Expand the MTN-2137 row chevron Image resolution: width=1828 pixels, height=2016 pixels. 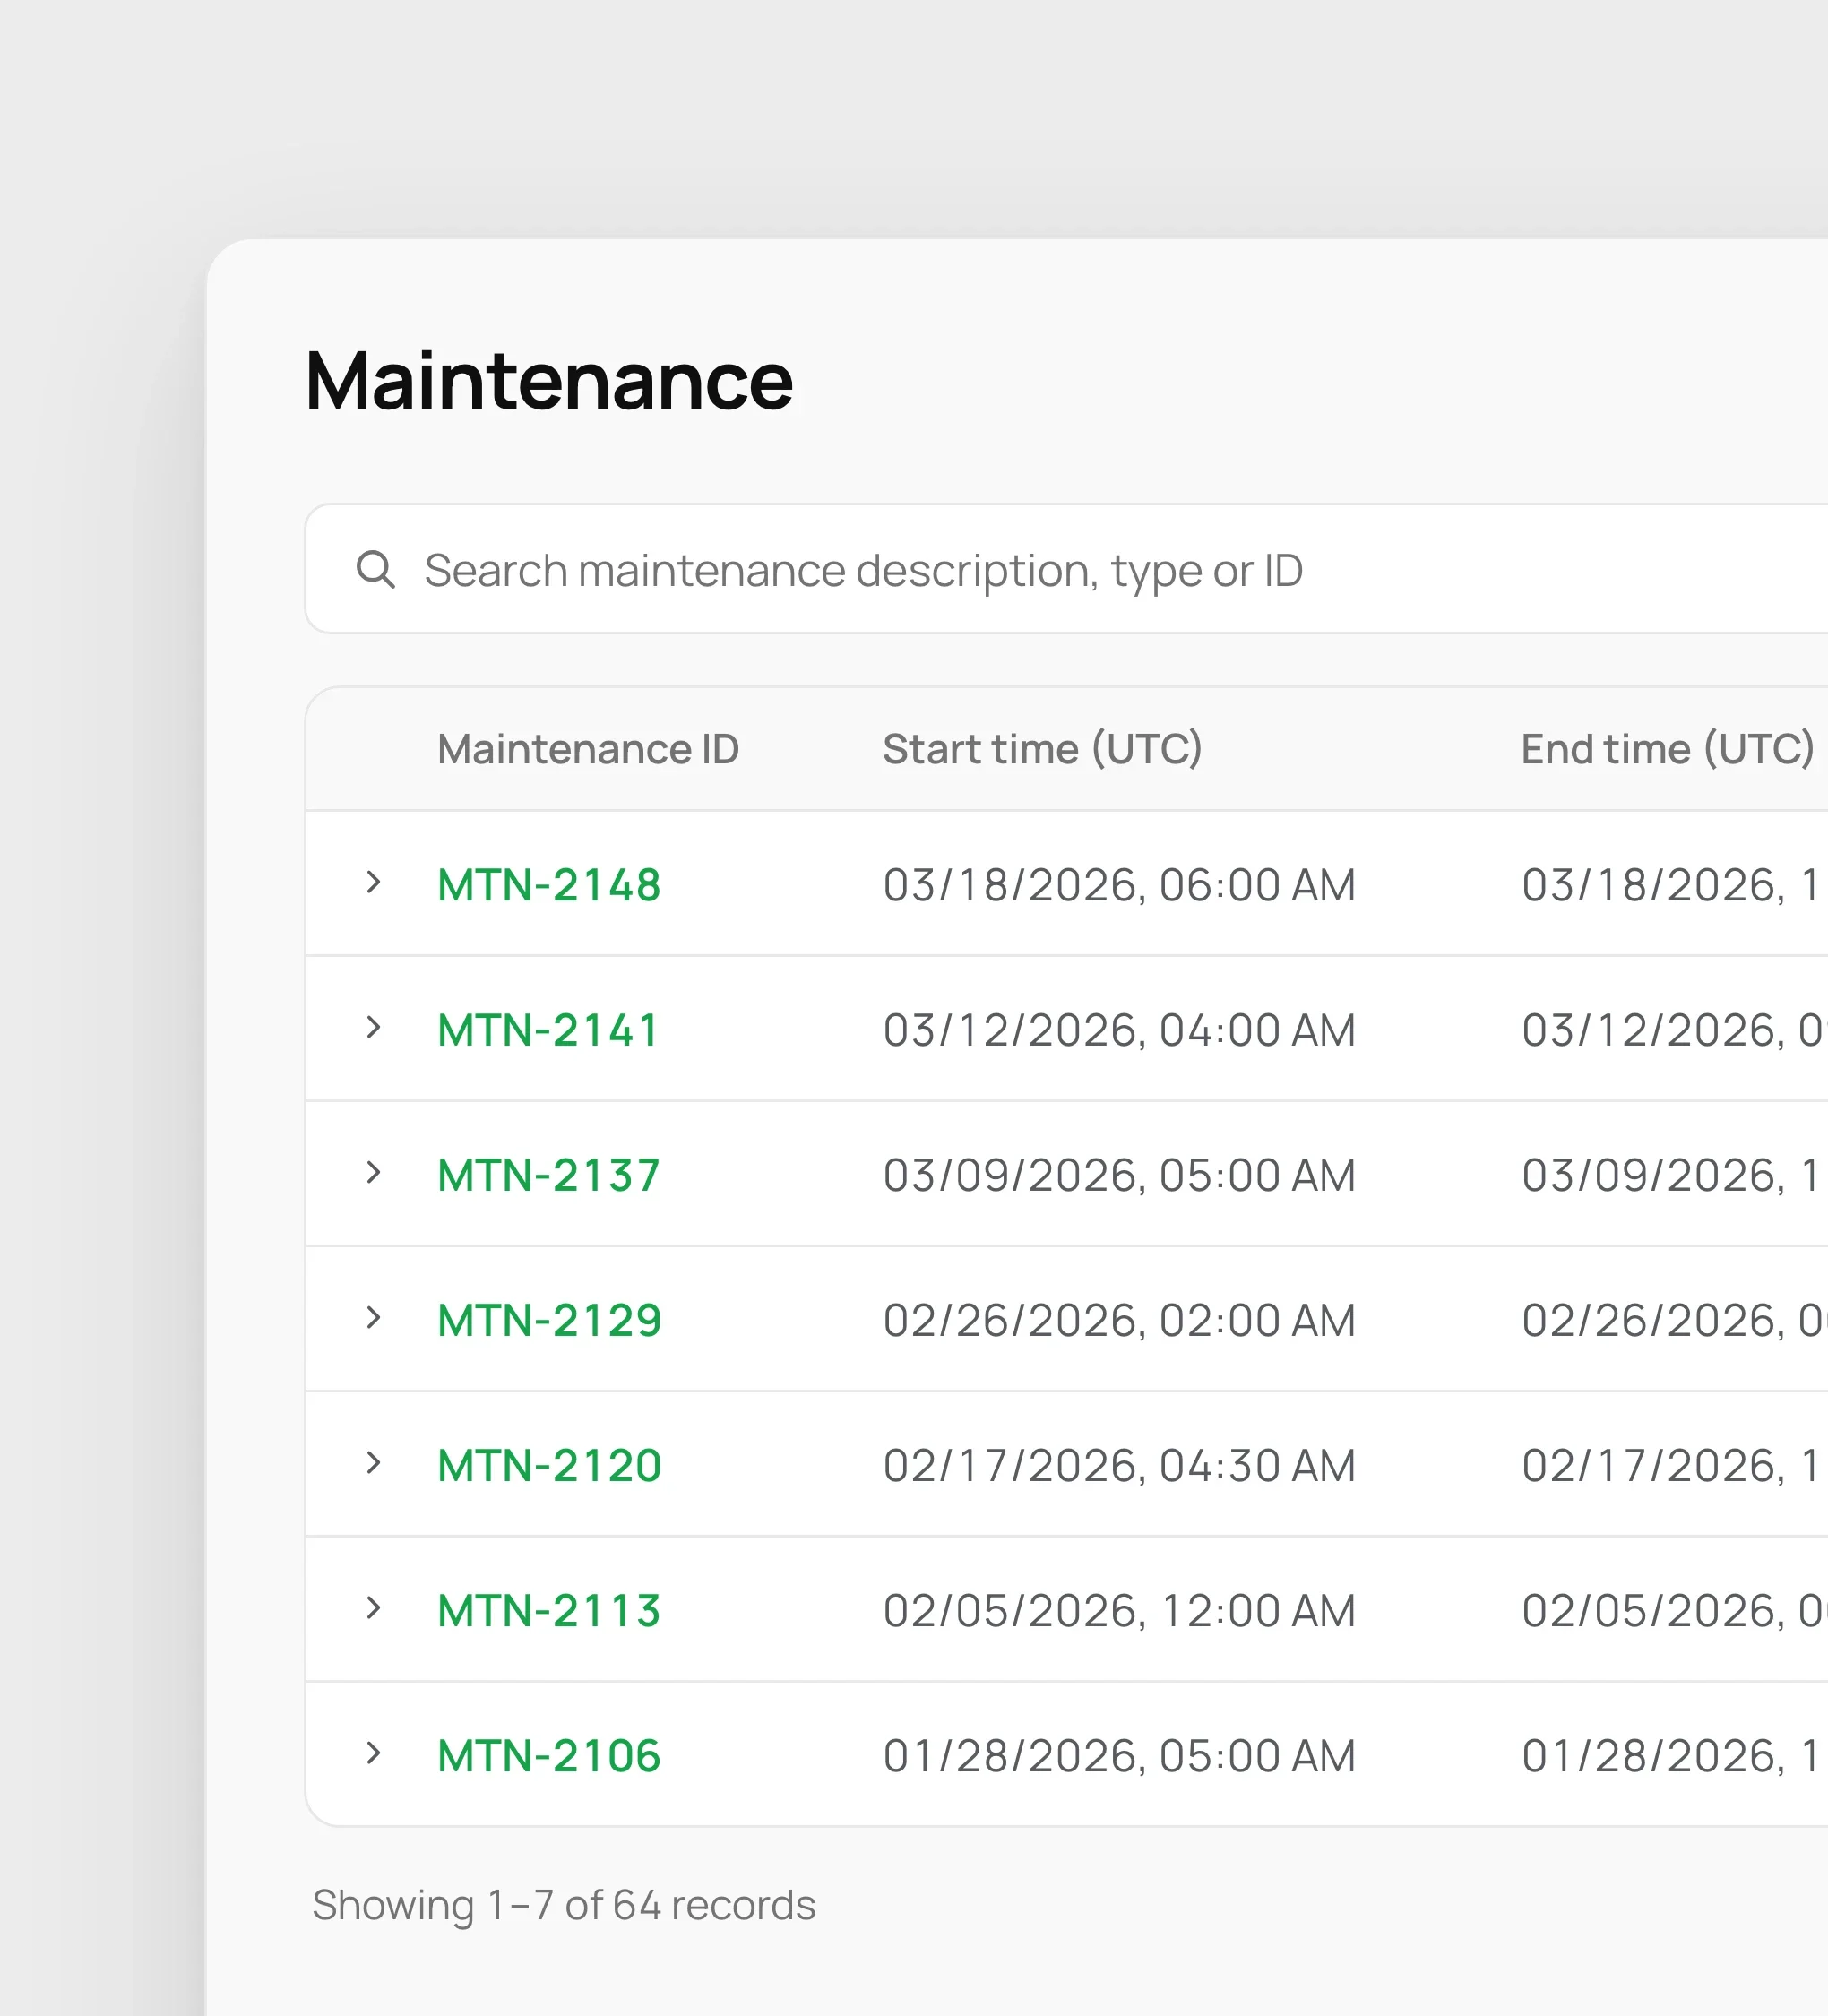373,1172
